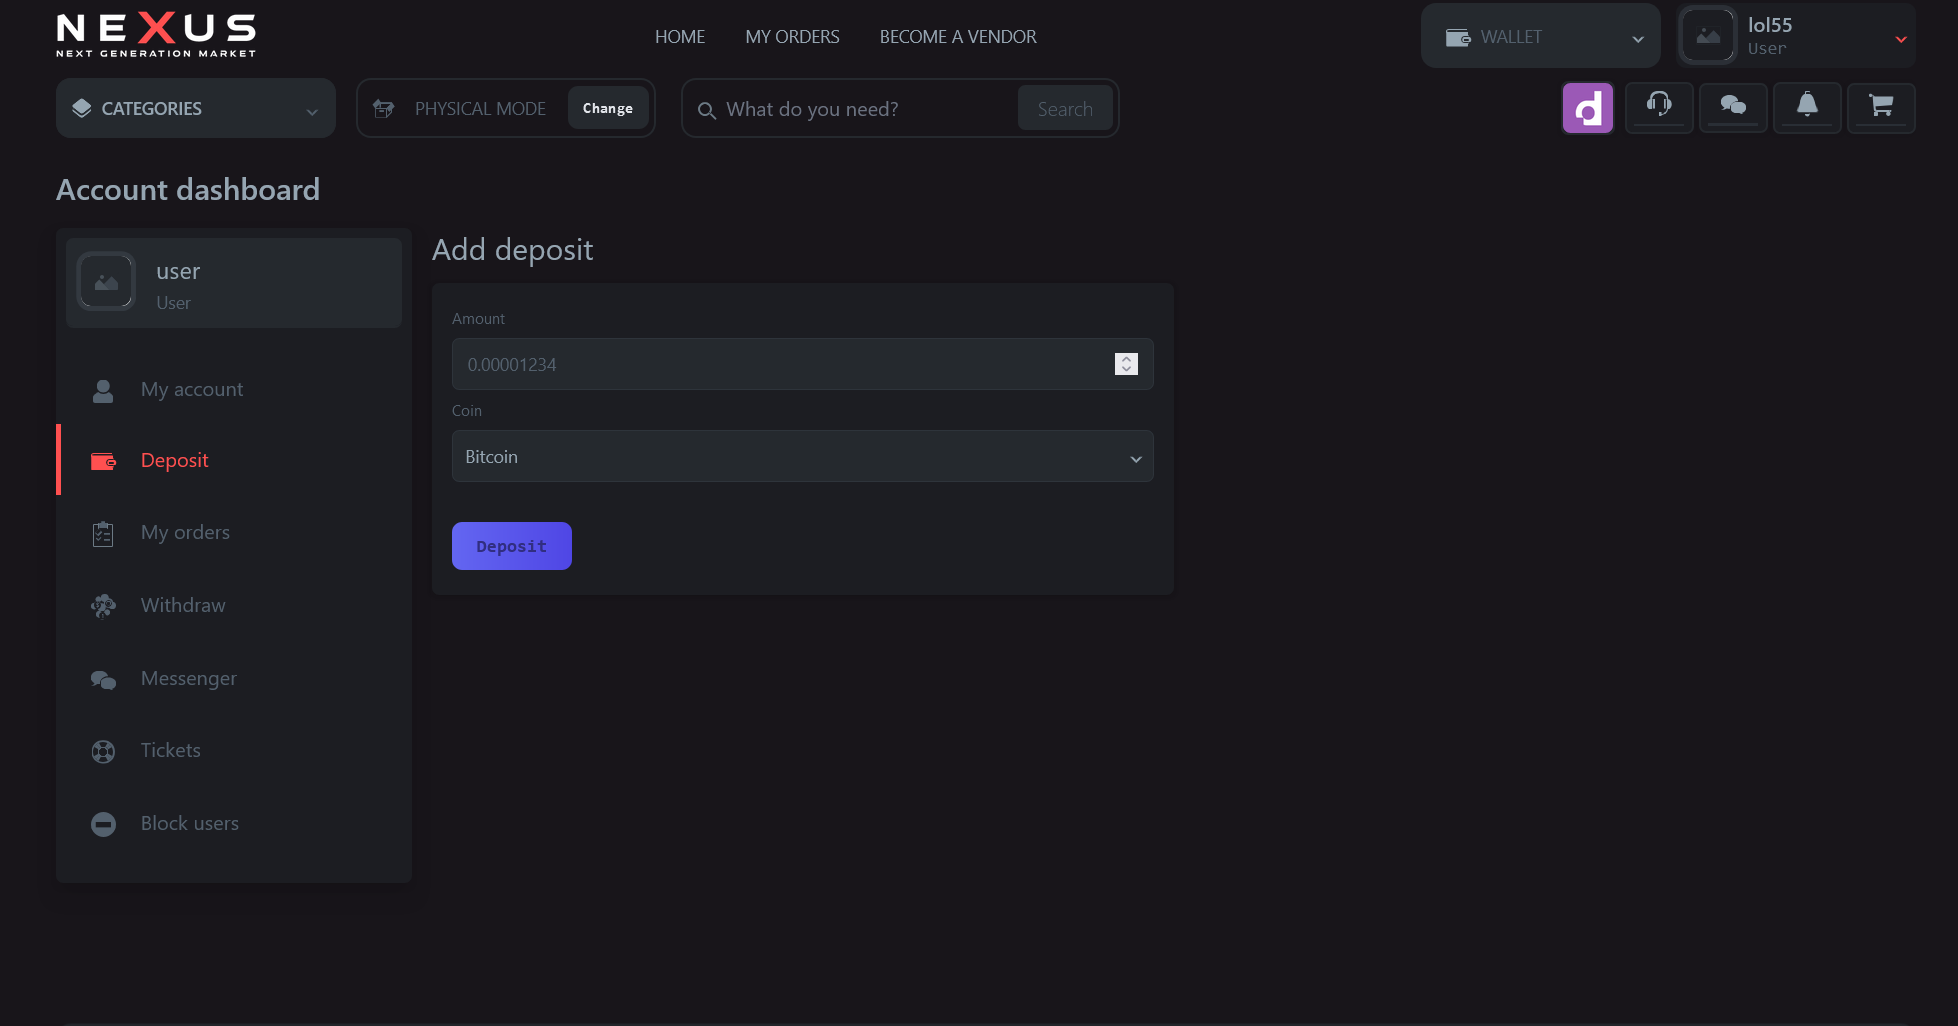Focus the Amount input field
The height and width of the screenshot is (1026, 1958).
click(x=802, y=364)
